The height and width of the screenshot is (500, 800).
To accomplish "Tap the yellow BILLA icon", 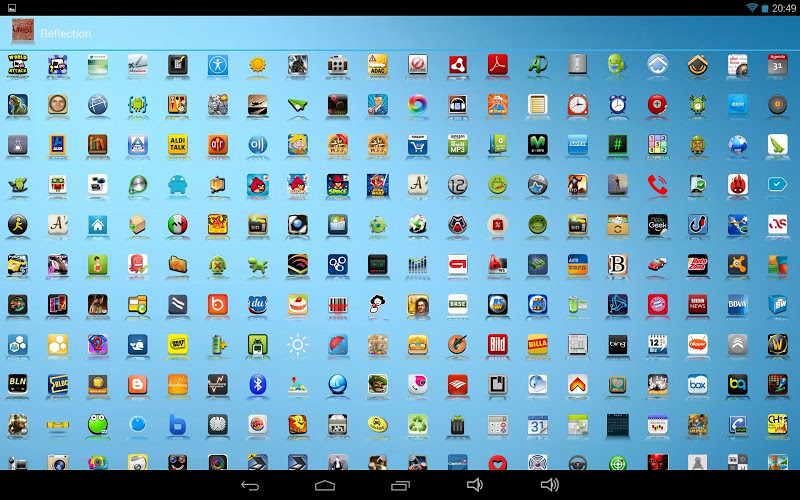I will (537, 344).
